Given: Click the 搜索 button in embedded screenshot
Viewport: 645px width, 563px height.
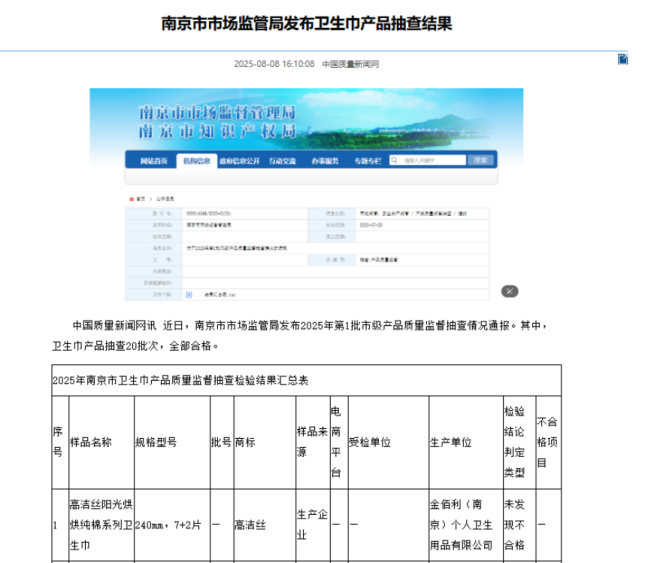Looking at the screenshot, I should click(480, 160).
